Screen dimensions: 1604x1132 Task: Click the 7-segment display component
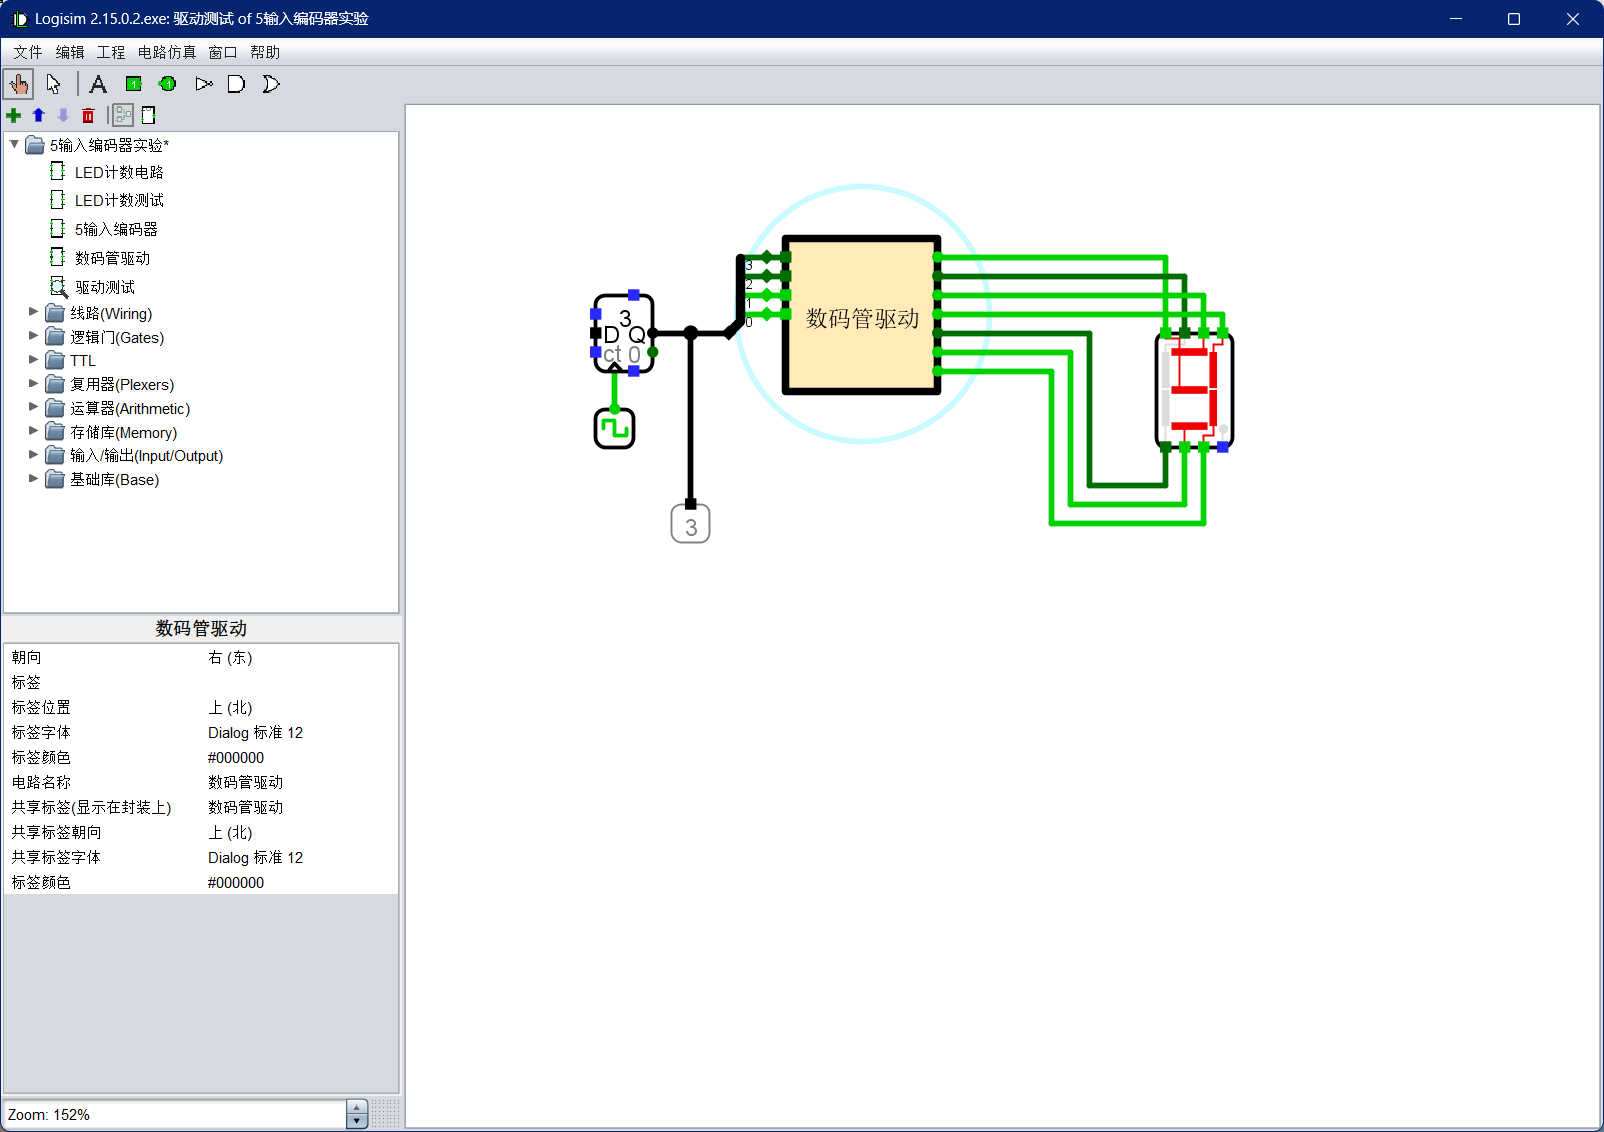click(x=1194, y=390)
